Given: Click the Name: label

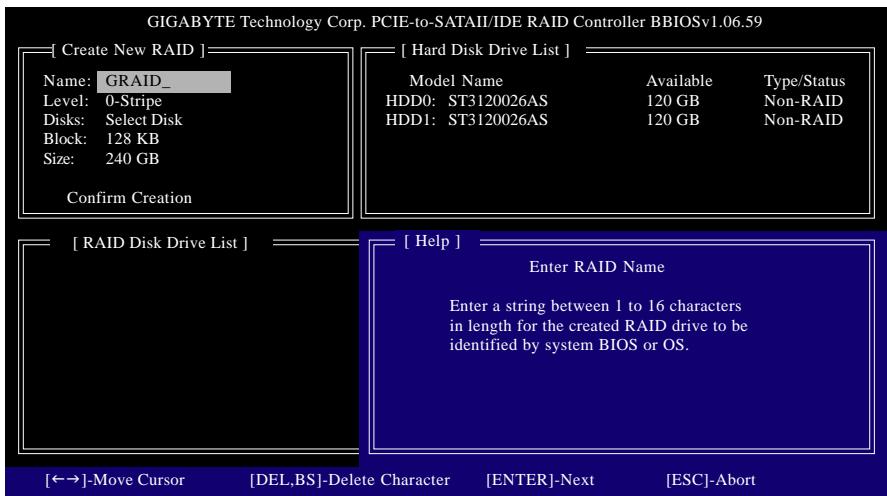Looking at the screenshot, I should (x=67, y=81).
